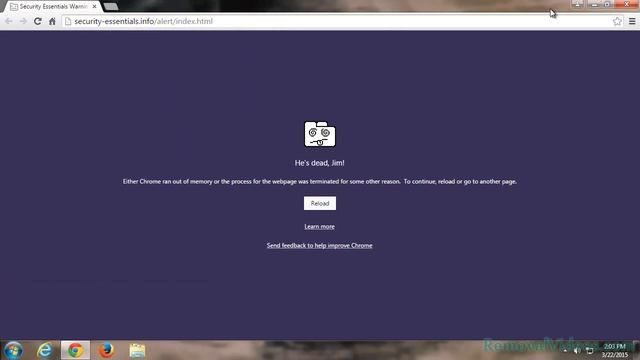640x360 pixels.
Task: Click the volume speaker tray icon
Action: [x=577, y=351]
